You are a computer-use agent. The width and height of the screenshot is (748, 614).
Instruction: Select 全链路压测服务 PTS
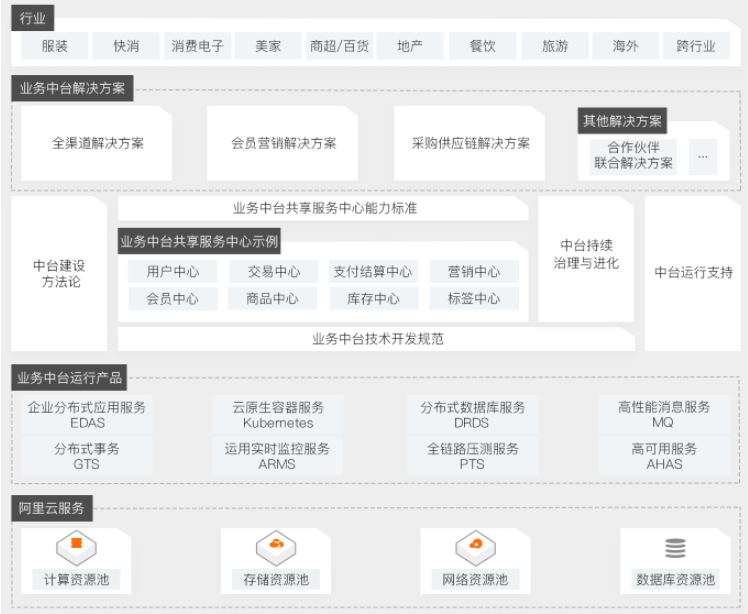[472, 456]
